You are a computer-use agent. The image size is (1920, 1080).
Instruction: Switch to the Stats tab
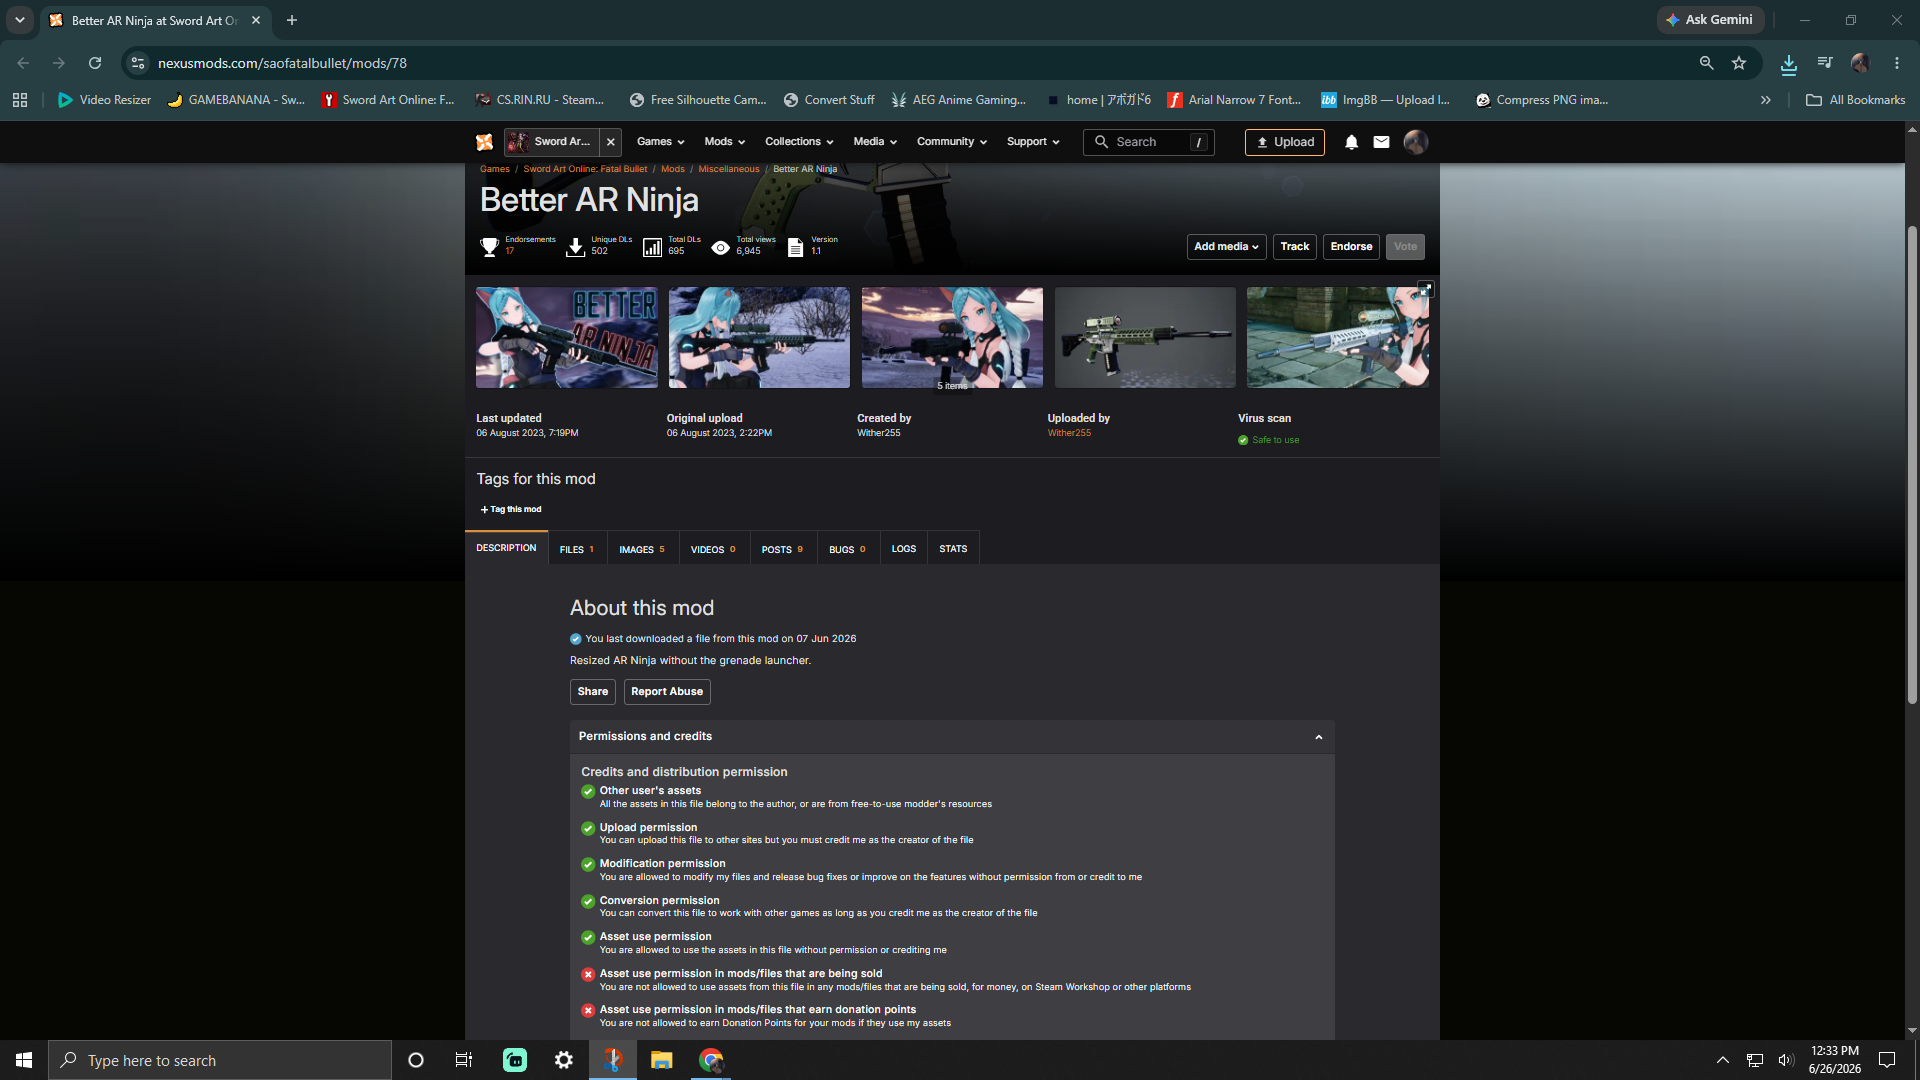pyautogui.click(x=953, y=549)
